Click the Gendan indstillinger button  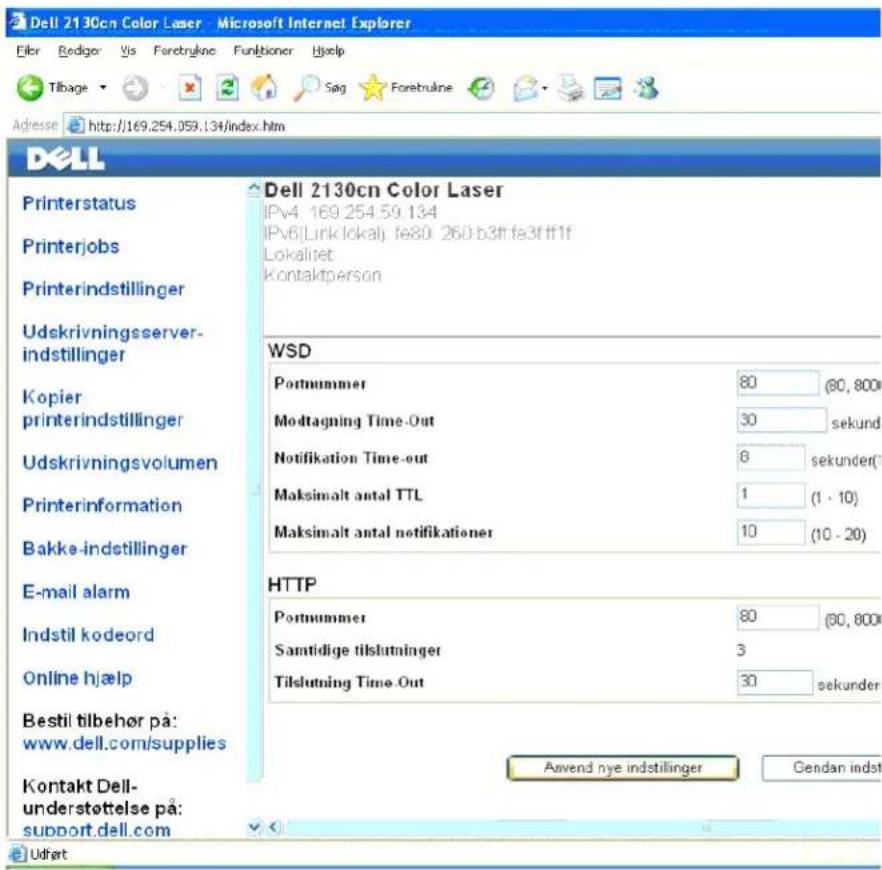[821, 768]
